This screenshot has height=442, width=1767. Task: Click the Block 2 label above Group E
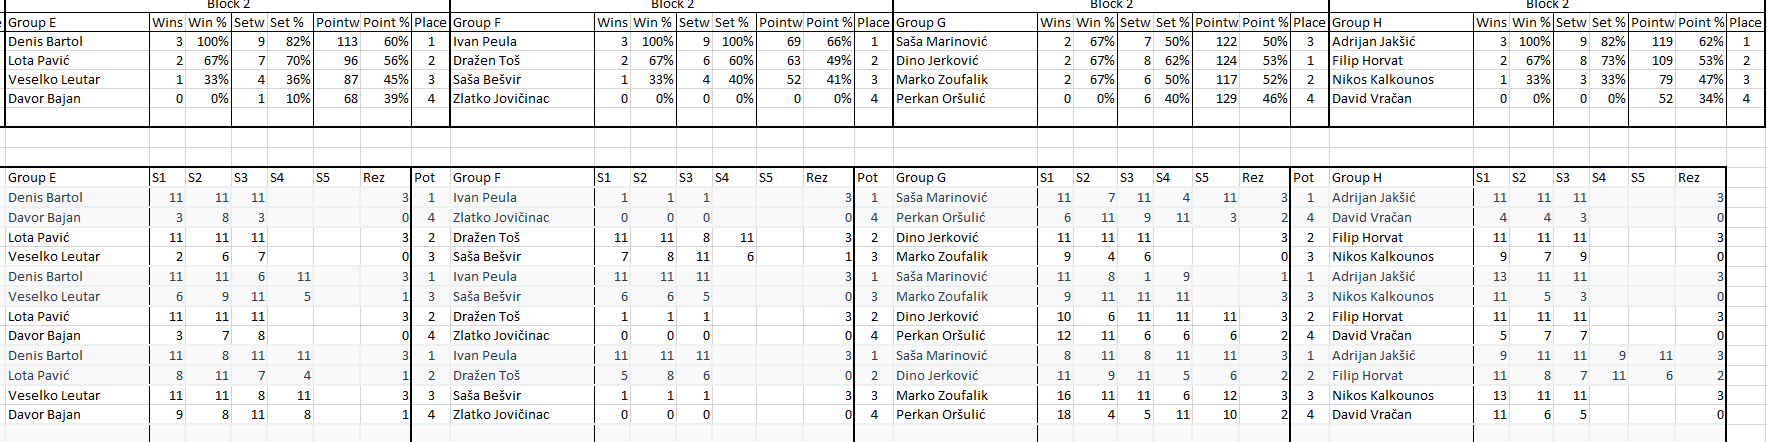pyautogui.click(x=228, y=5)
